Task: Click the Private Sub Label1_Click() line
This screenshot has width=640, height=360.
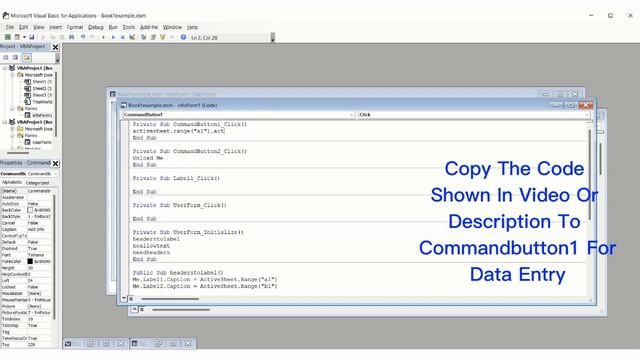Action: pos(176,178)
